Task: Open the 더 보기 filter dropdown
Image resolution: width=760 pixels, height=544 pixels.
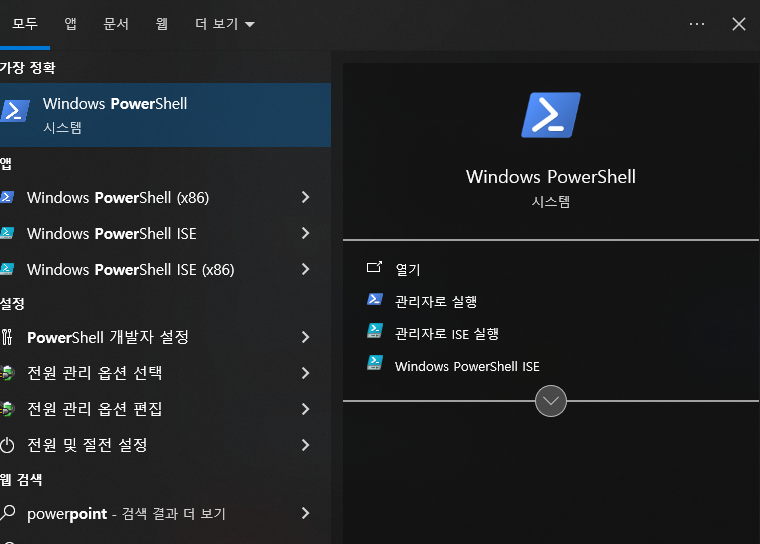Action: pyautogui.click(x=224, y=24)
